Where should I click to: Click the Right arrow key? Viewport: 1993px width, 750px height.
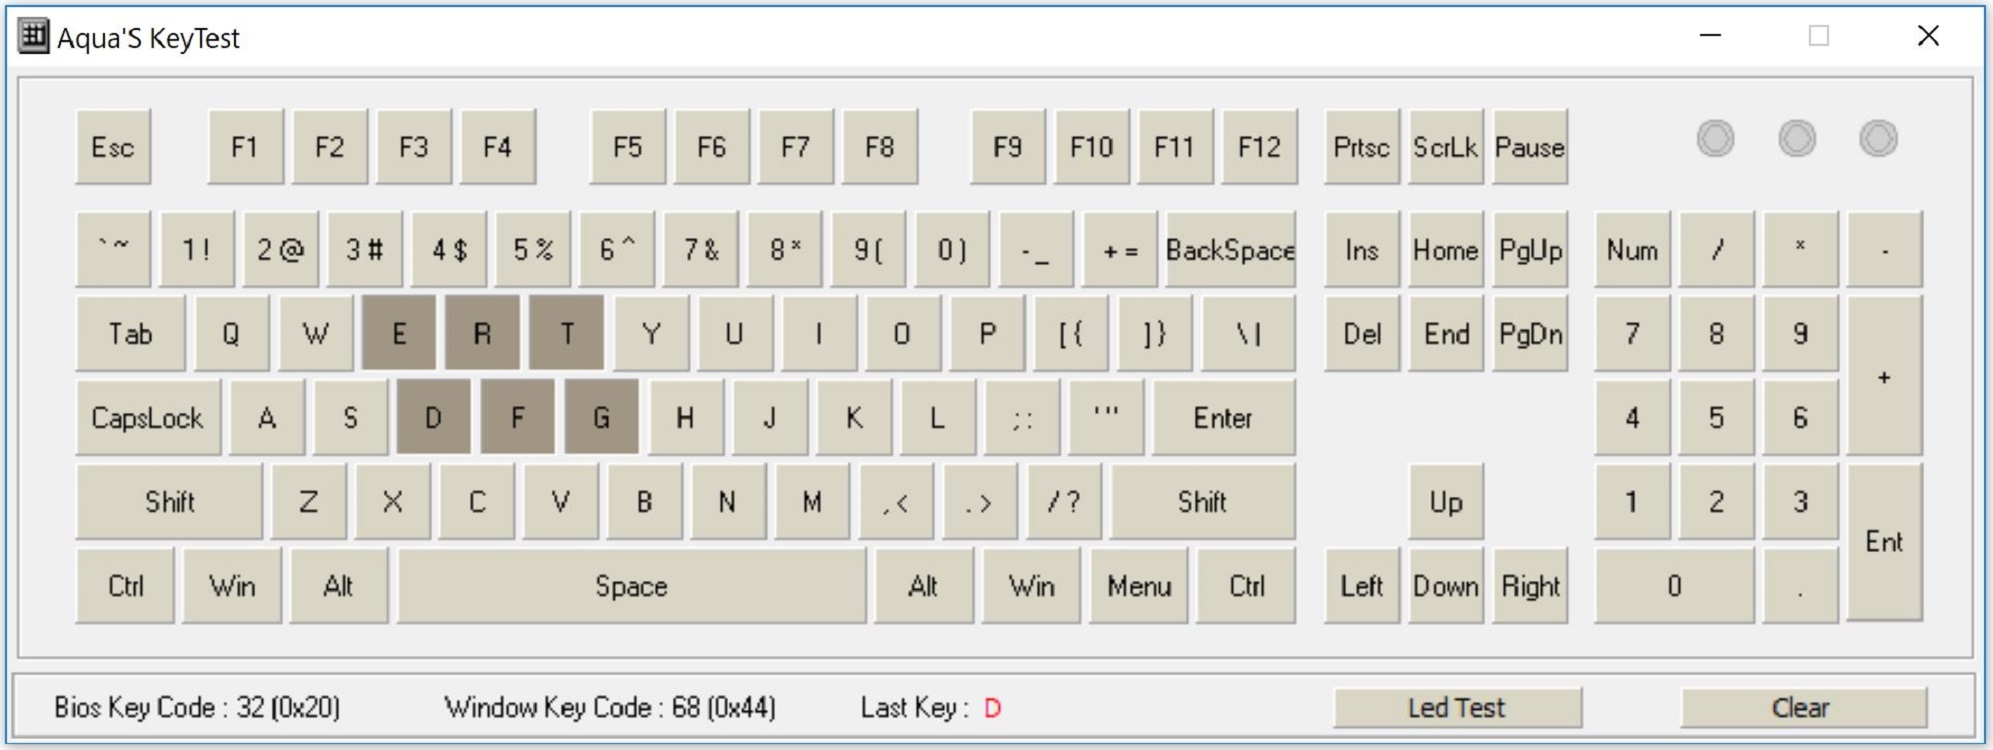pyautogui.click(x=1530, y=585)
